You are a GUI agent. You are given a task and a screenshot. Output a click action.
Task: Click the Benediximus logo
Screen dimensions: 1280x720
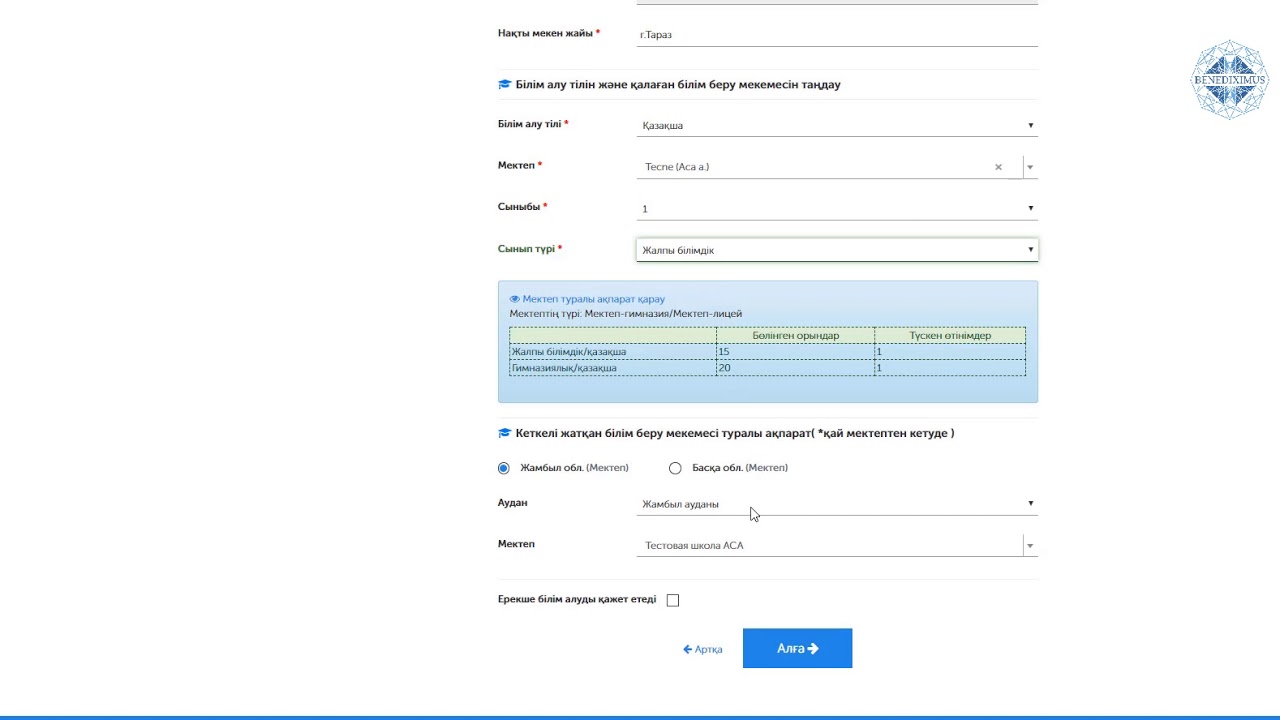tap(1229, 80)
